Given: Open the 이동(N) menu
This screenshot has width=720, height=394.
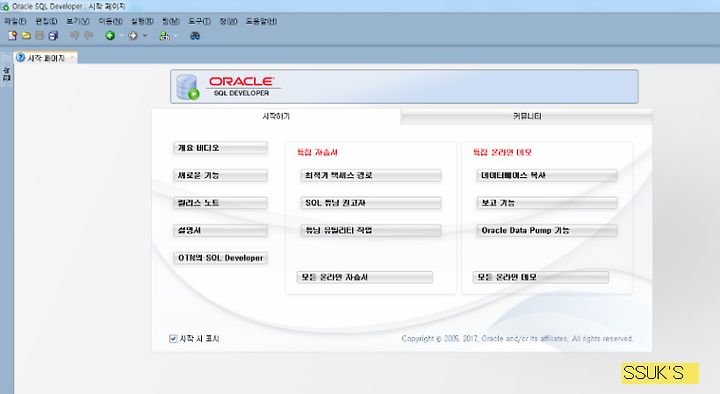Looking at the screenshot, I should (110, 21).
